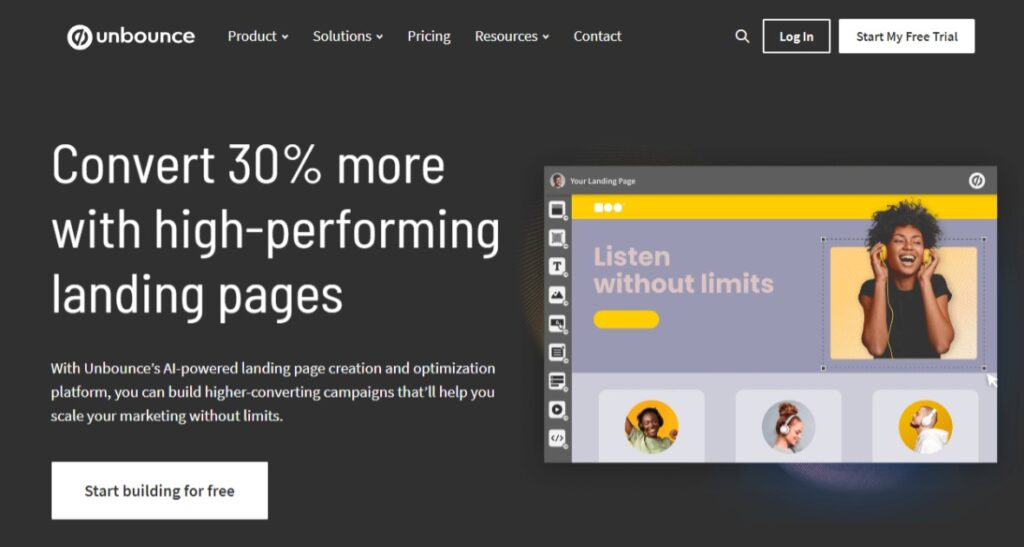Select the Box tool icon in the sidebar
This screenshot has width=1024, height=547.
(x=557, y=238)
